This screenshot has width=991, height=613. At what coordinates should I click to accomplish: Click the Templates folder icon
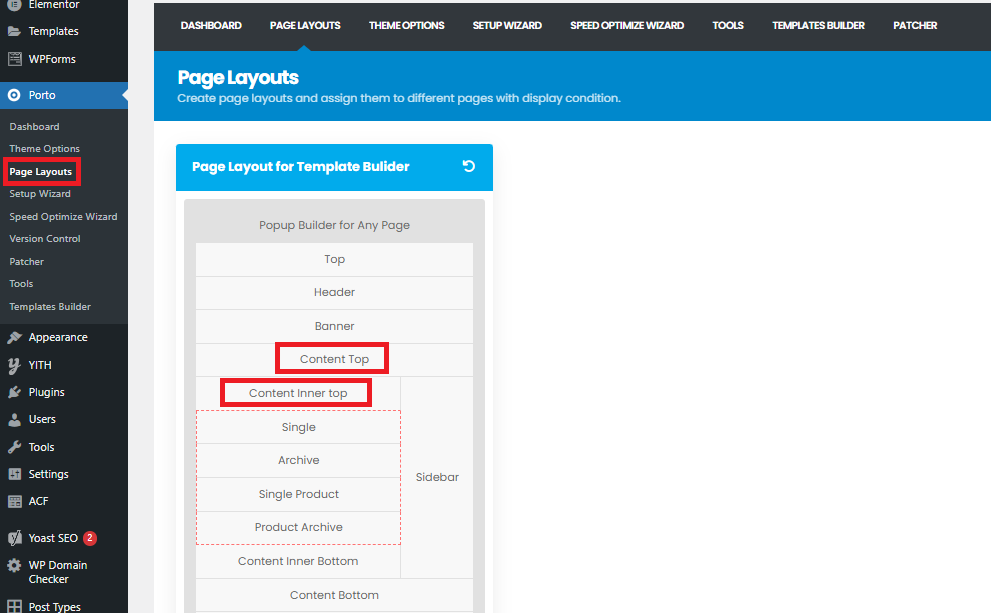pos(14,31)
